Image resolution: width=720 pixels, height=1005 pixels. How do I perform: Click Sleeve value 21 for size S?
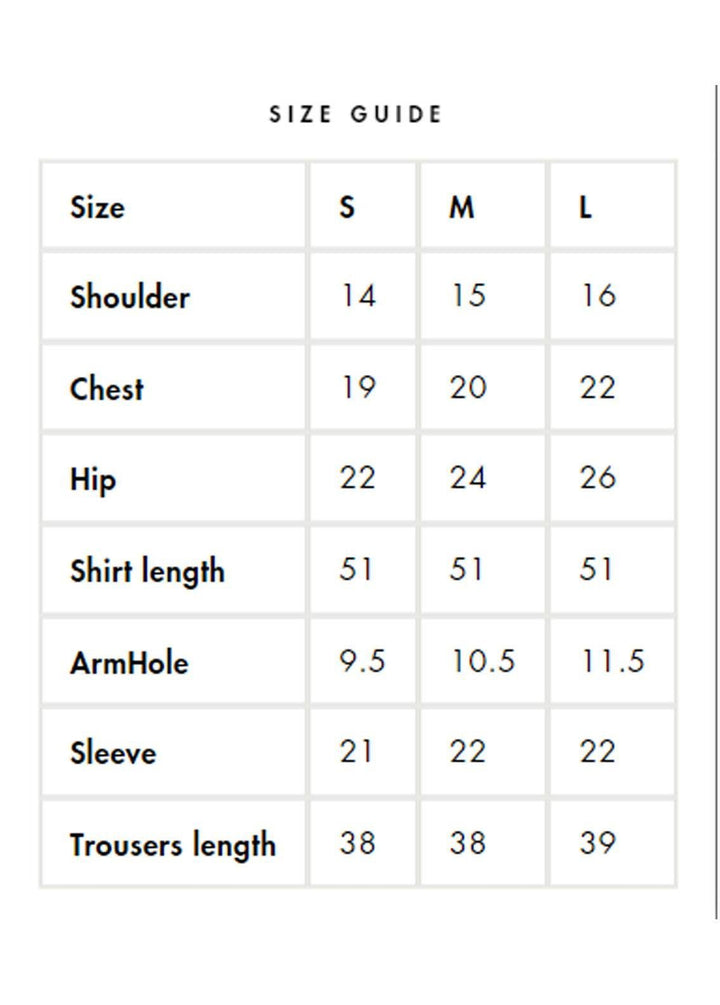click(x=357, y=753)
